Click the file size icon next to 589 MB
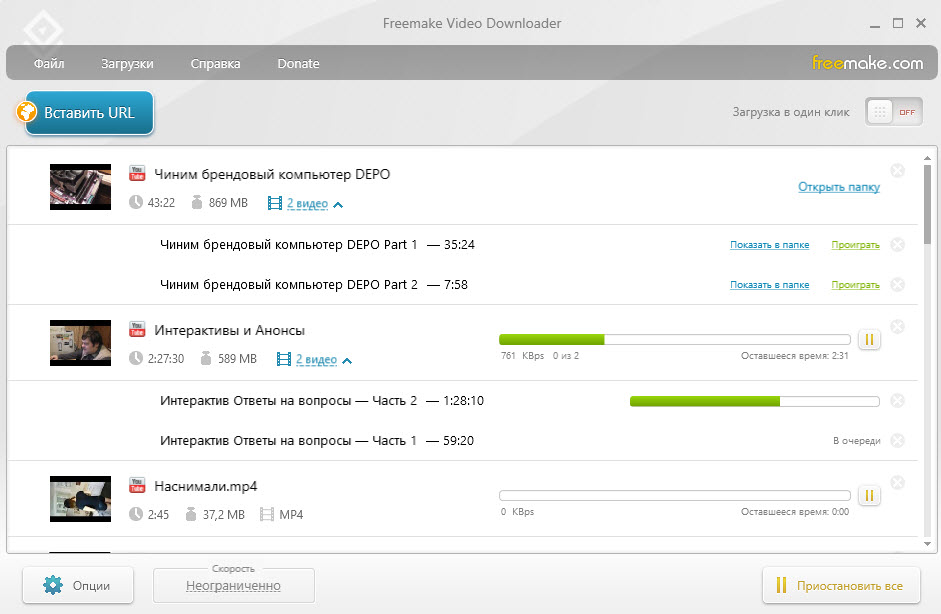941x614 pixels. (206, 358)
